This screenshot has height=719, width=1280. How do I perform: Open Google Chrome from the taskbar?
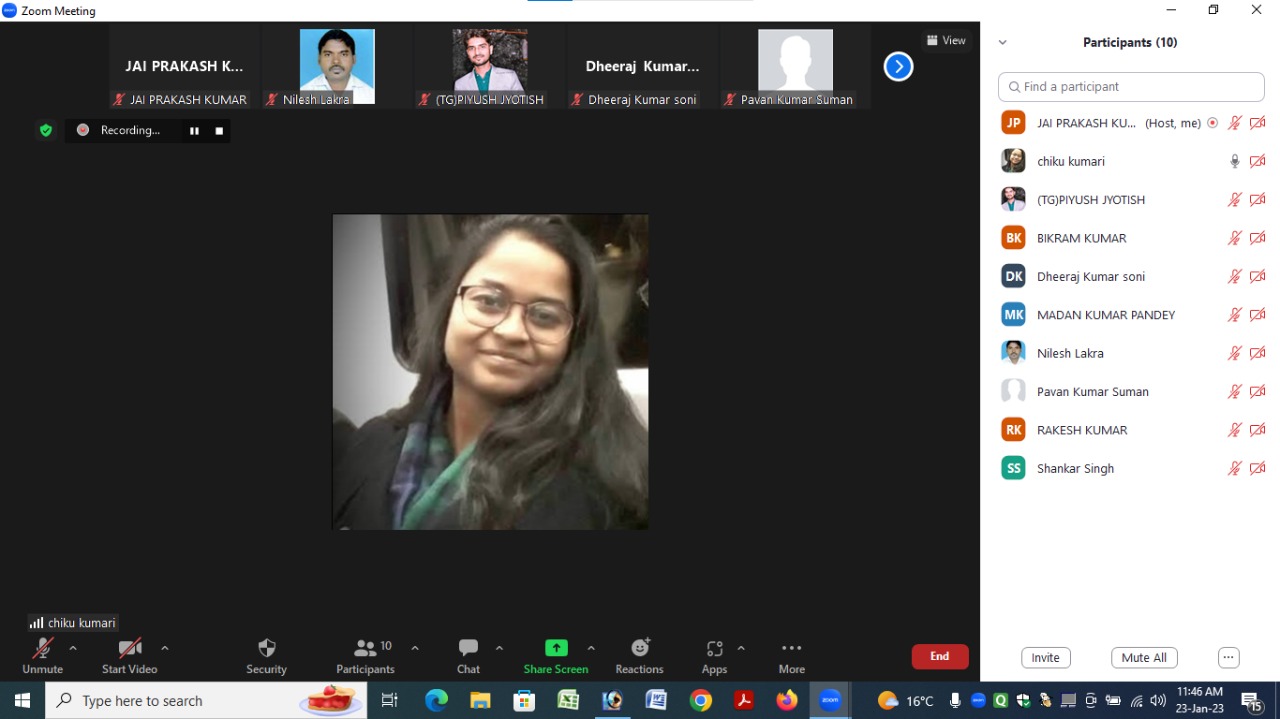700,701
